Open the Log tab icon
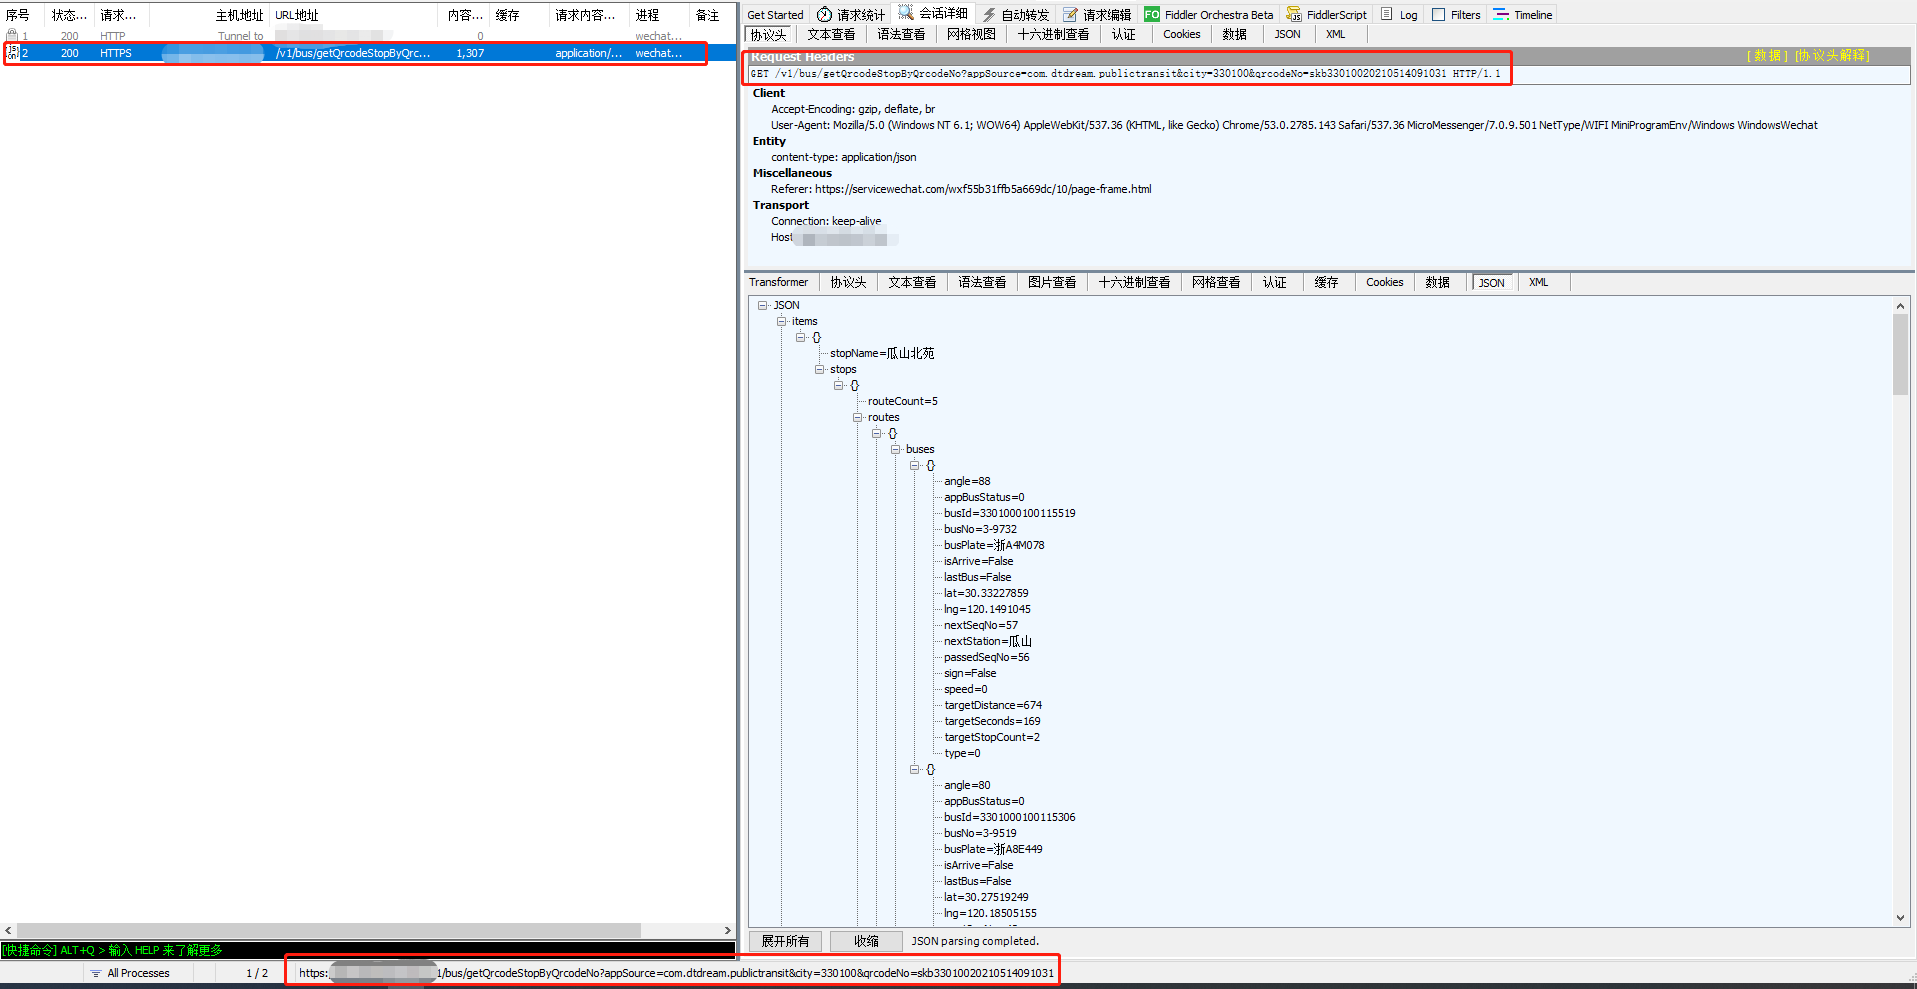 click(x=1387, y=14)
